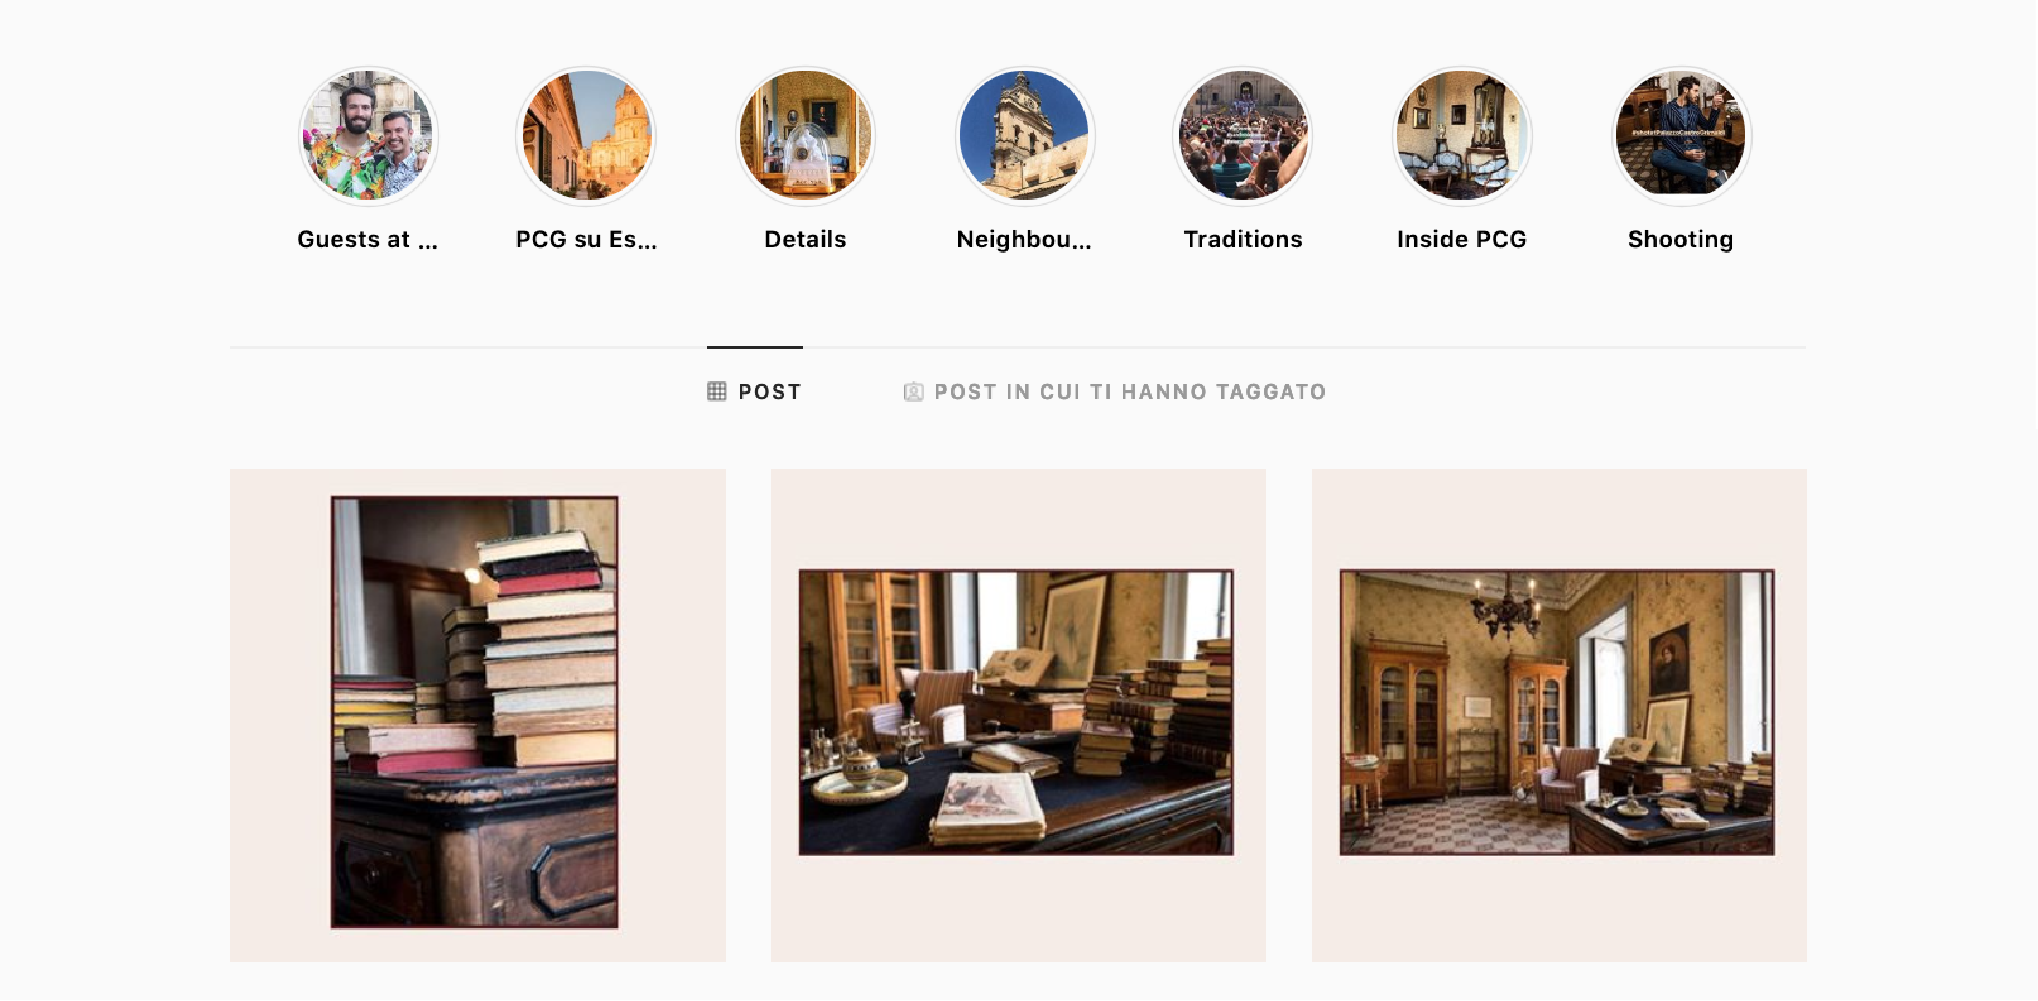Screen dimensions: 2038x1001
Task: Click the 'Guests at ...' label text
Action: tap(367, 240)
